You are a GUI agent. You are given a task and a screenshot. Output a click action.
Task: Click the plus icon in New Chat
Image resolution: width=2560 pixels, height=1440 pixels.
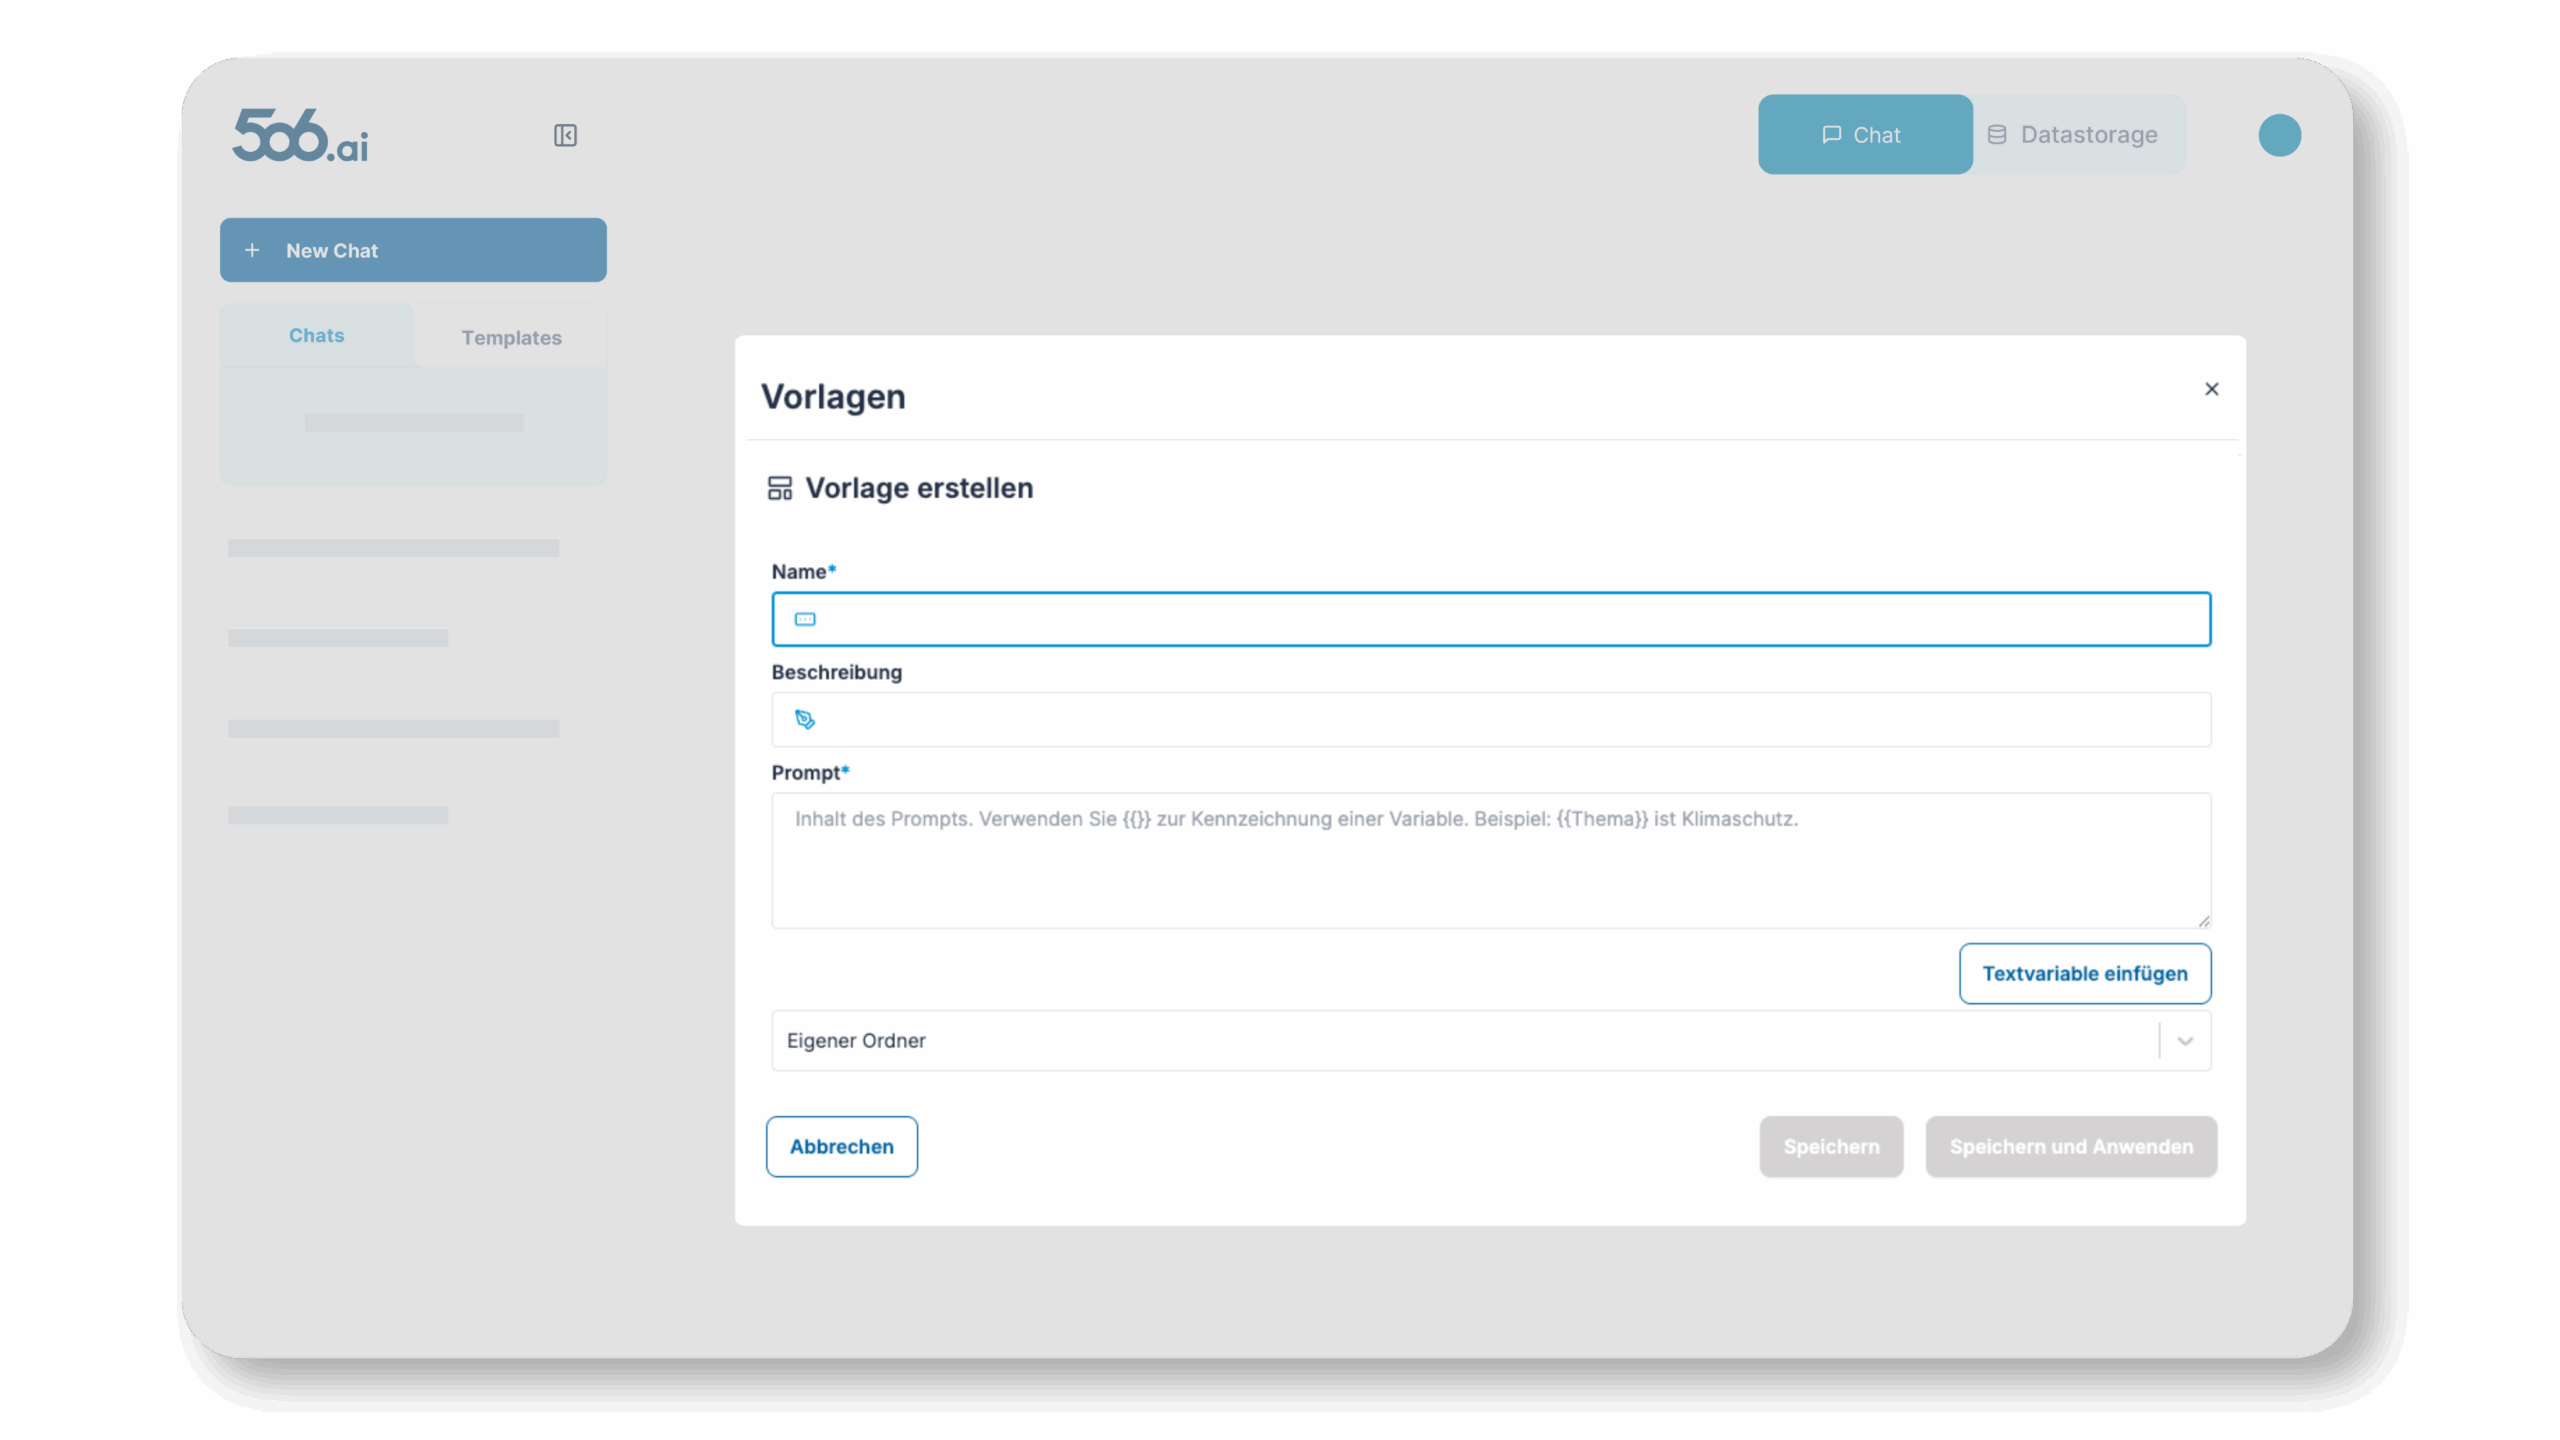click(252, 250)
